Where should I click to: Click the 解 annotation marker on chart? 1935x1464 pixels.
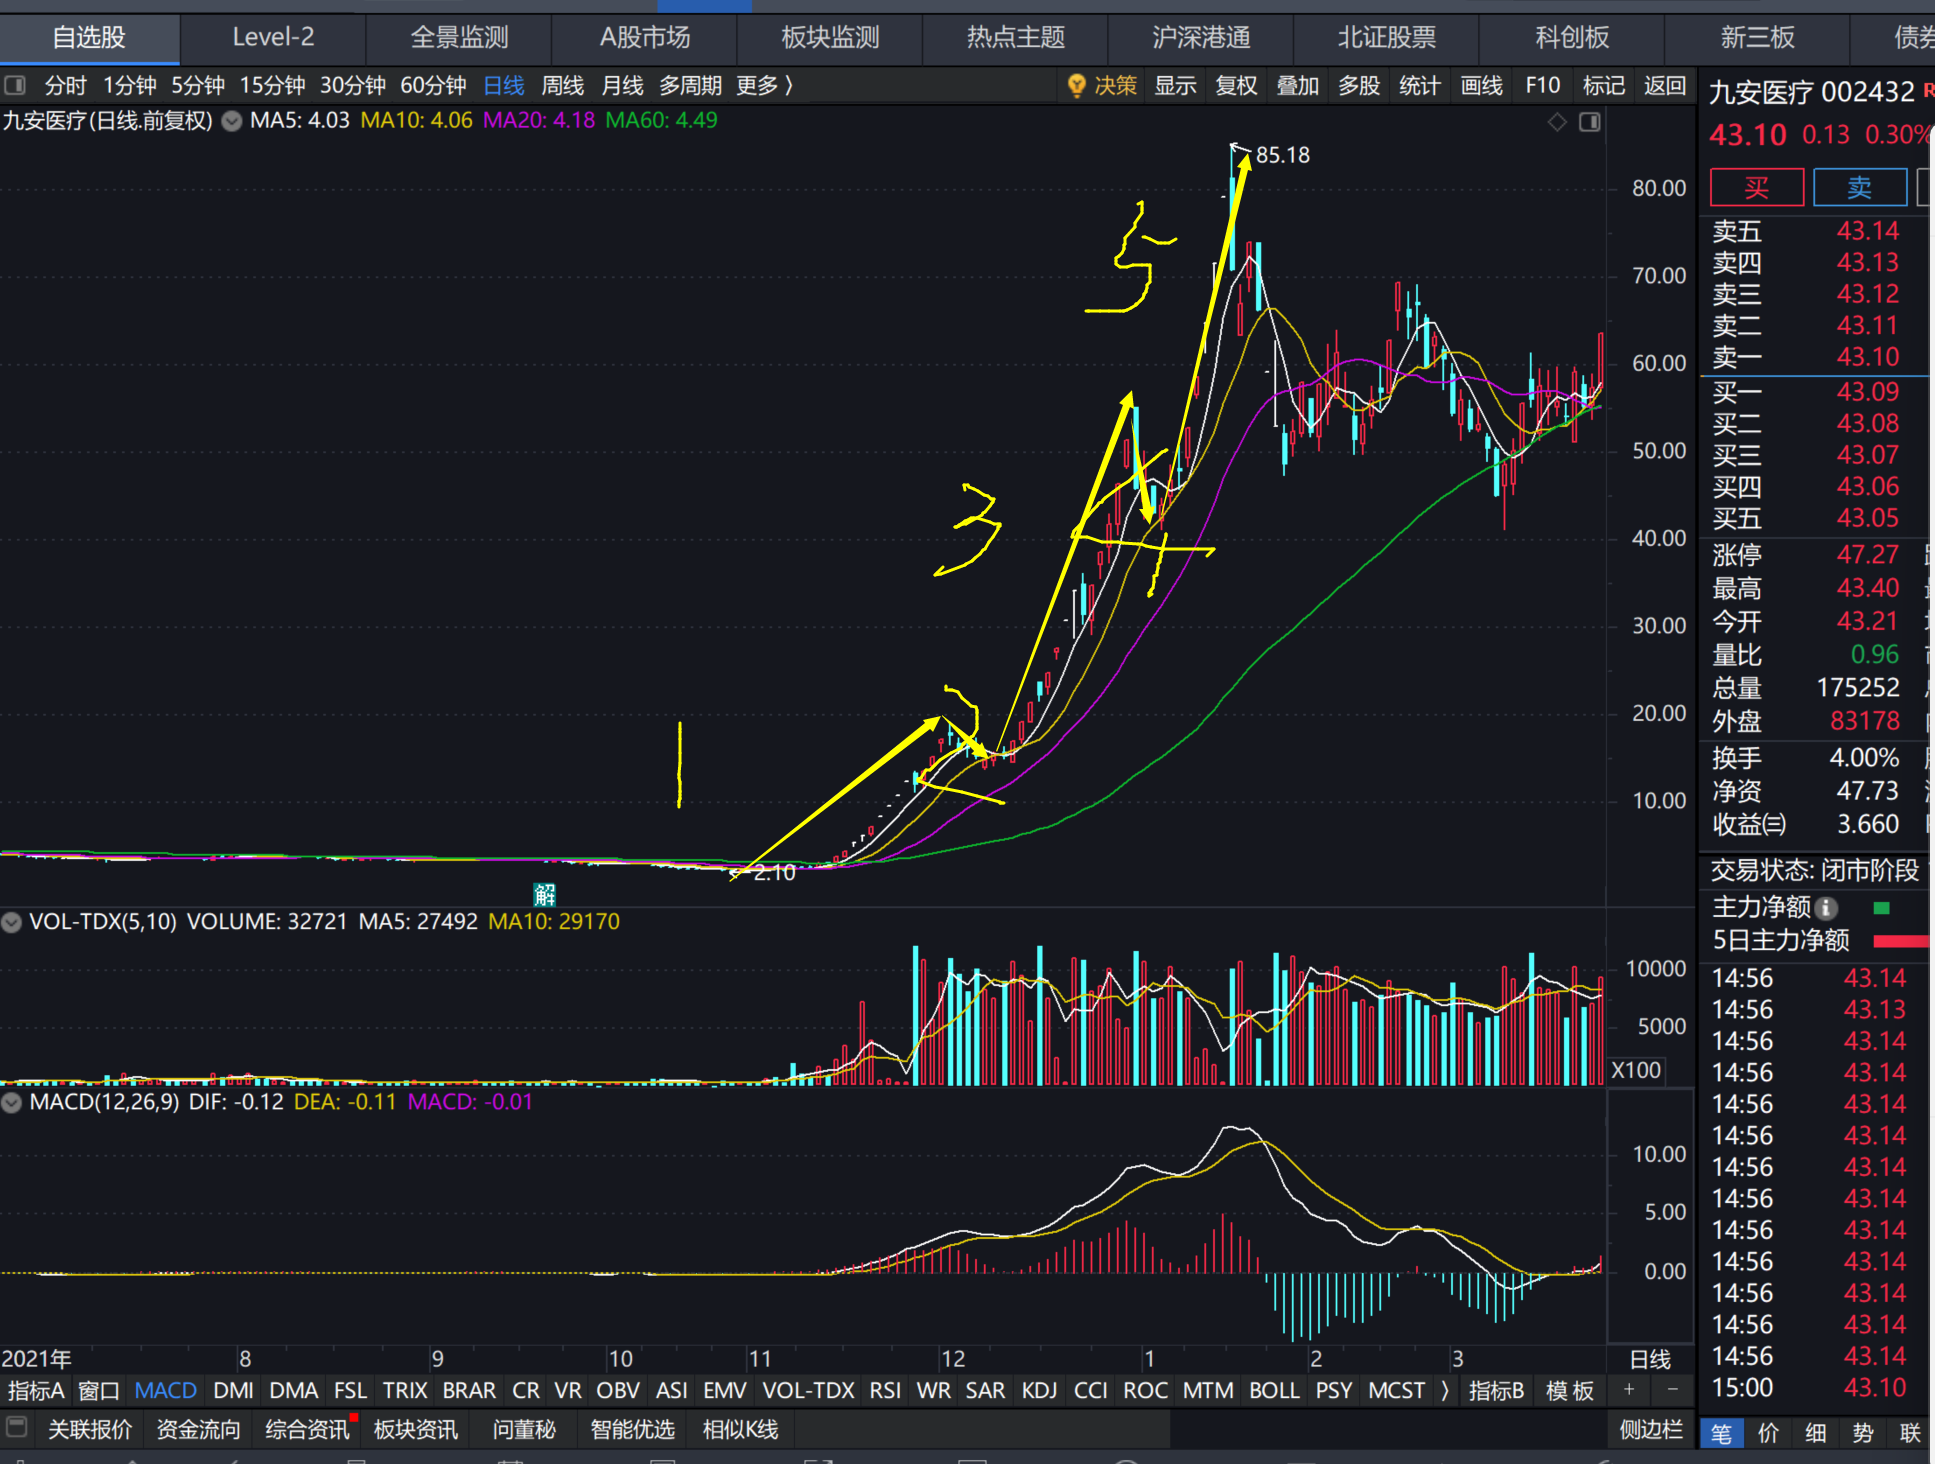click(x=545, y=893)
